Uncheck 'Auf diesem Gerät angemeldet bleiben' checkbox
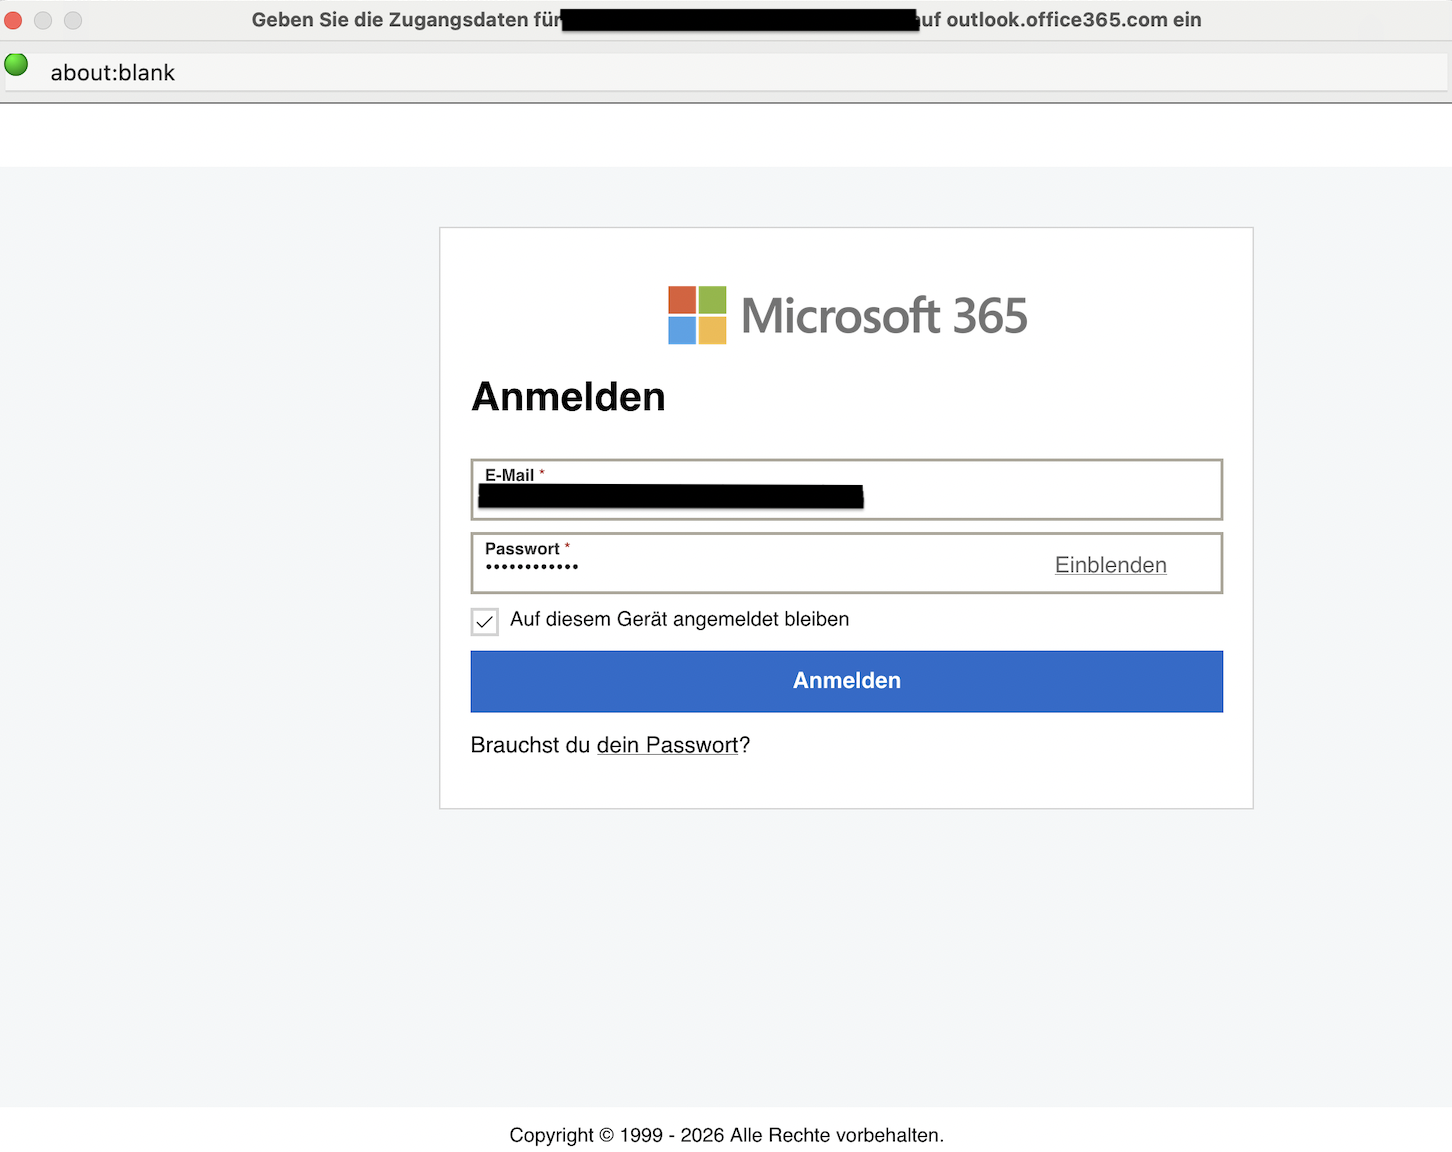The height and width of the screenshot is (1152, 1452). [485, 621]
